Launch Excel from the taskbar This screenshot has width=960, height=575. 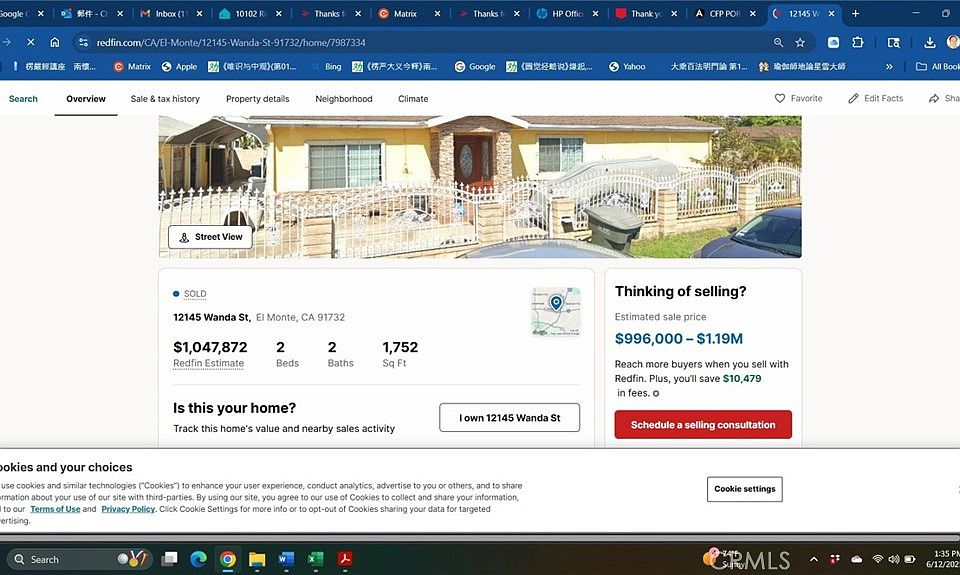pyautogui.click(x=315, y=558)
